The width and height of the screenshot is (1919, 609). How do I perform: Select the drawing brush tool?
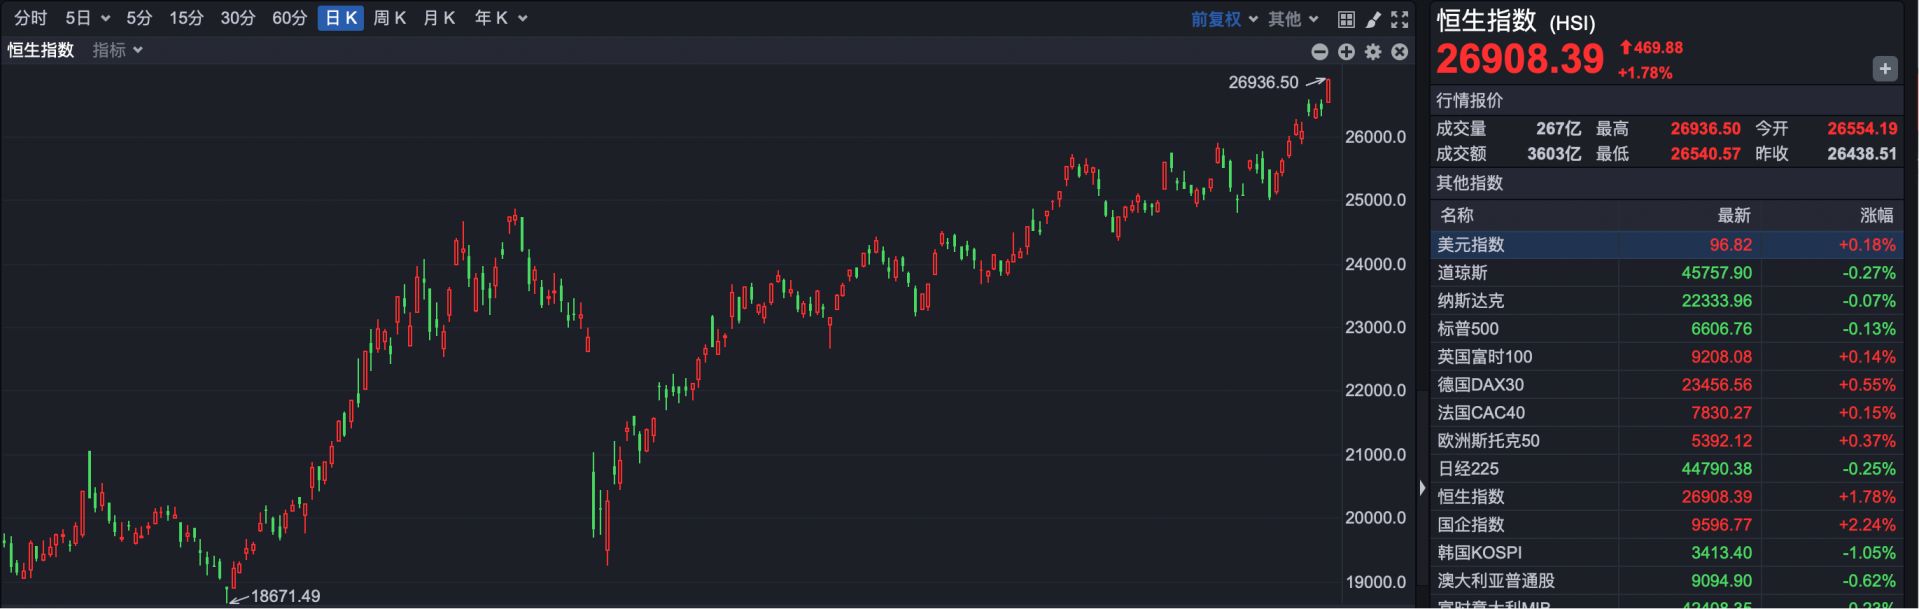tap(1373, 19)
